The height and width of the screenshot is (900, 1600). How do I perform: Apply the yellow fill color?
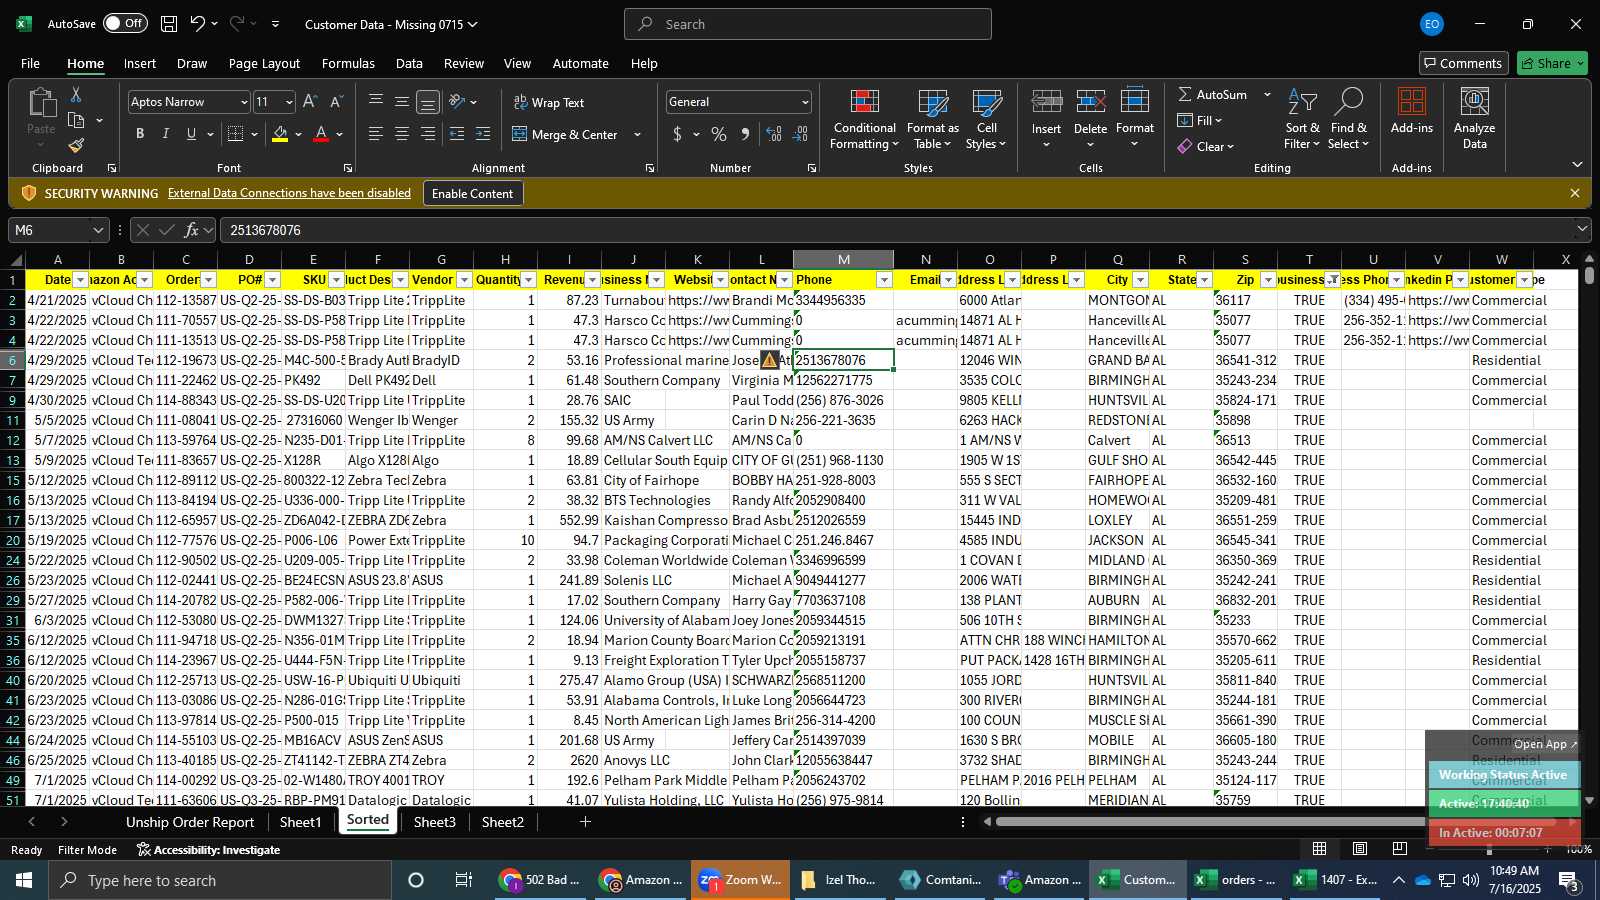pos(280,134)
